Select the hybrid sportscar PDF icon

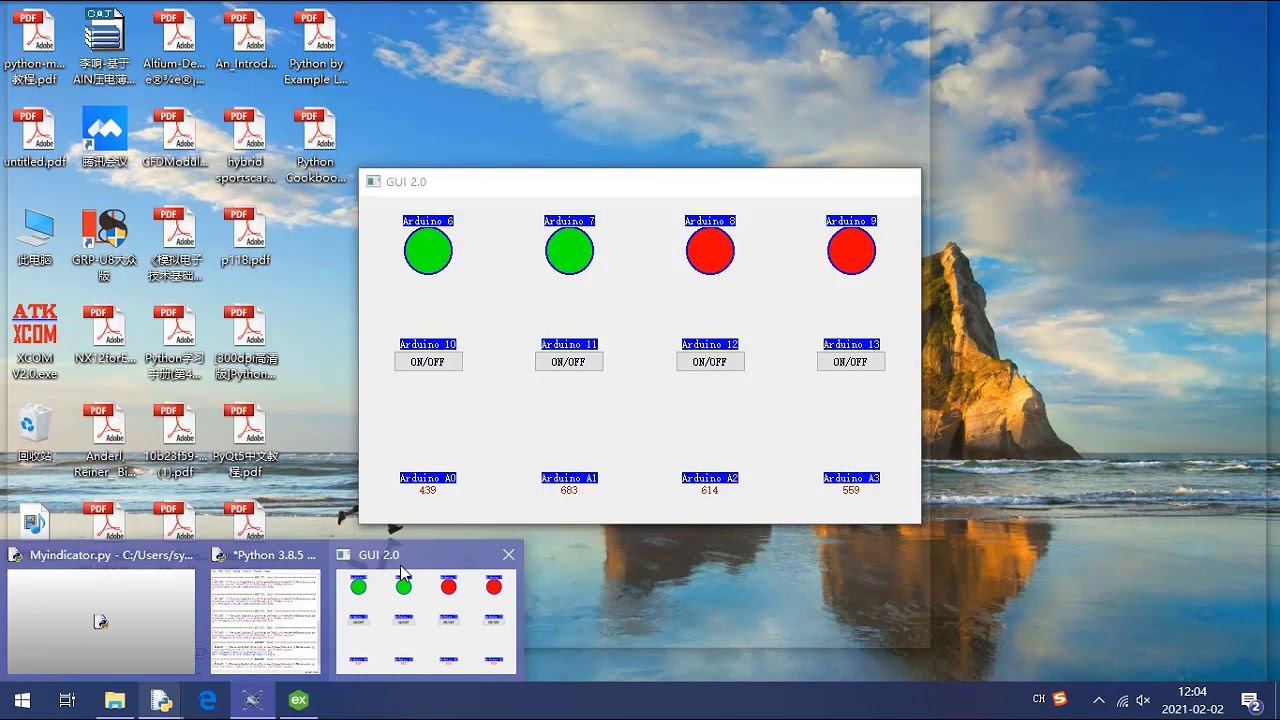tap(245, 146)
